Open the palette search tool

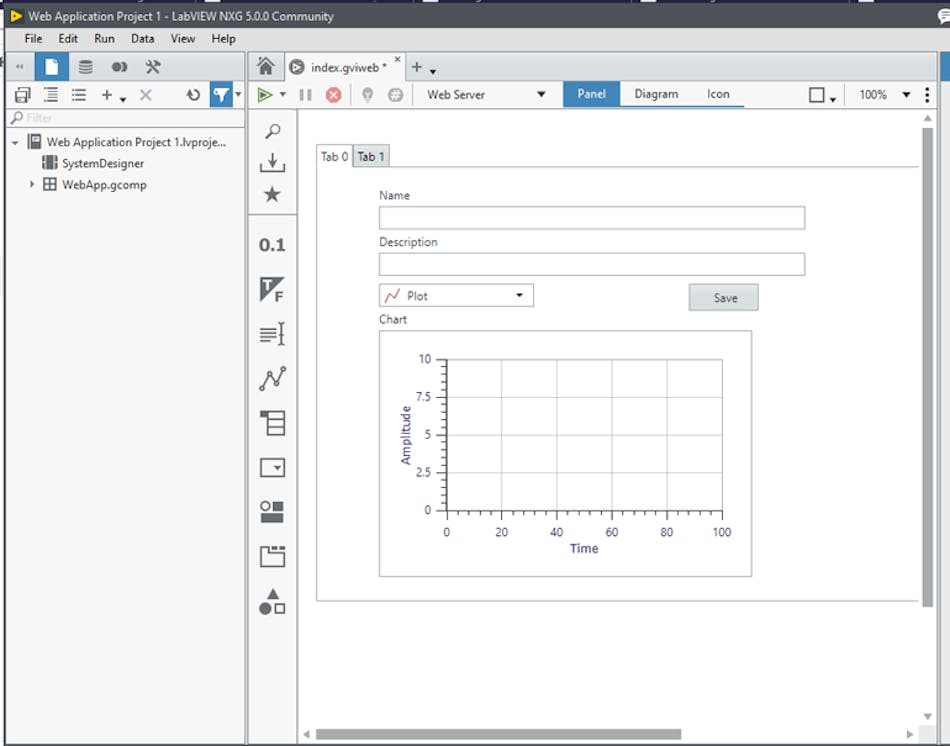pyautogui.click(x=272, y=129)
